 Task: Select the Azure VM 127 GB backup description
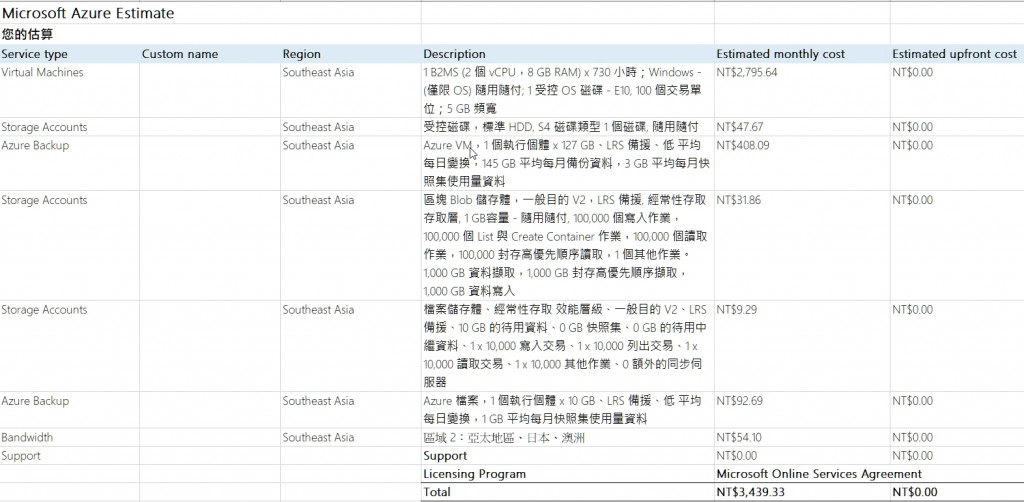566,163
